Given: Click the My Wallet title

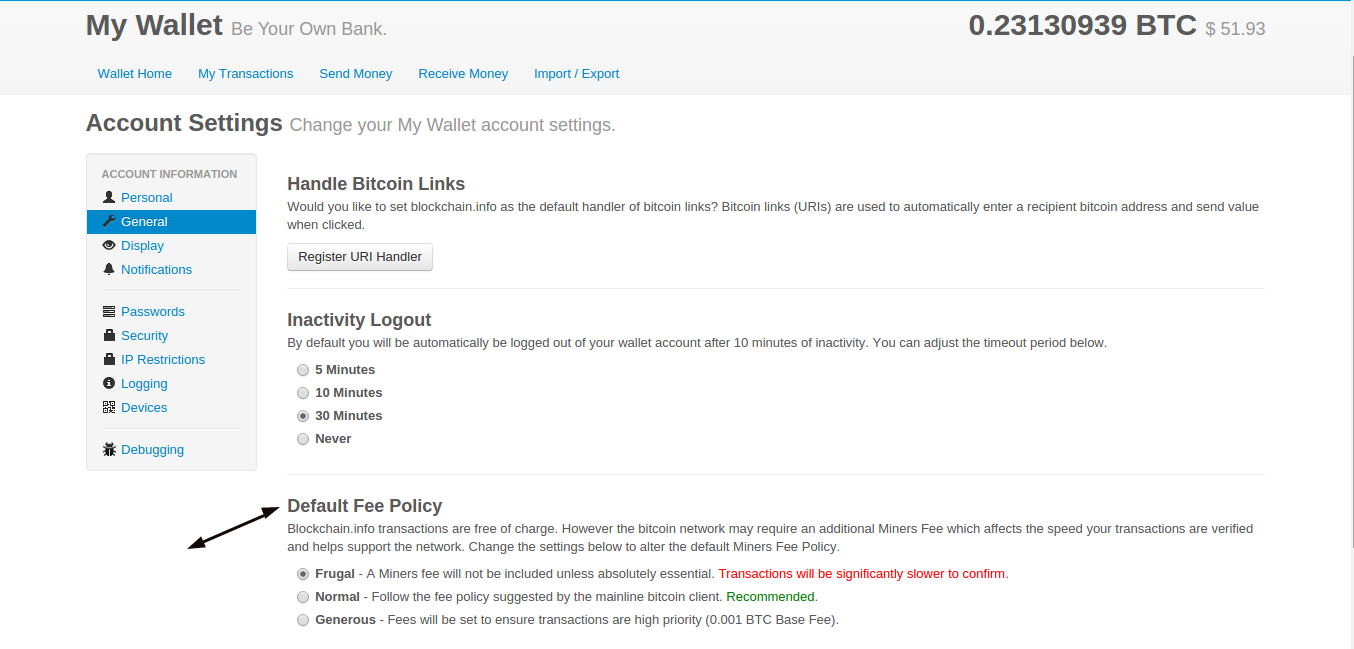Looking at the screenshot, I should (x=154, y=25).
